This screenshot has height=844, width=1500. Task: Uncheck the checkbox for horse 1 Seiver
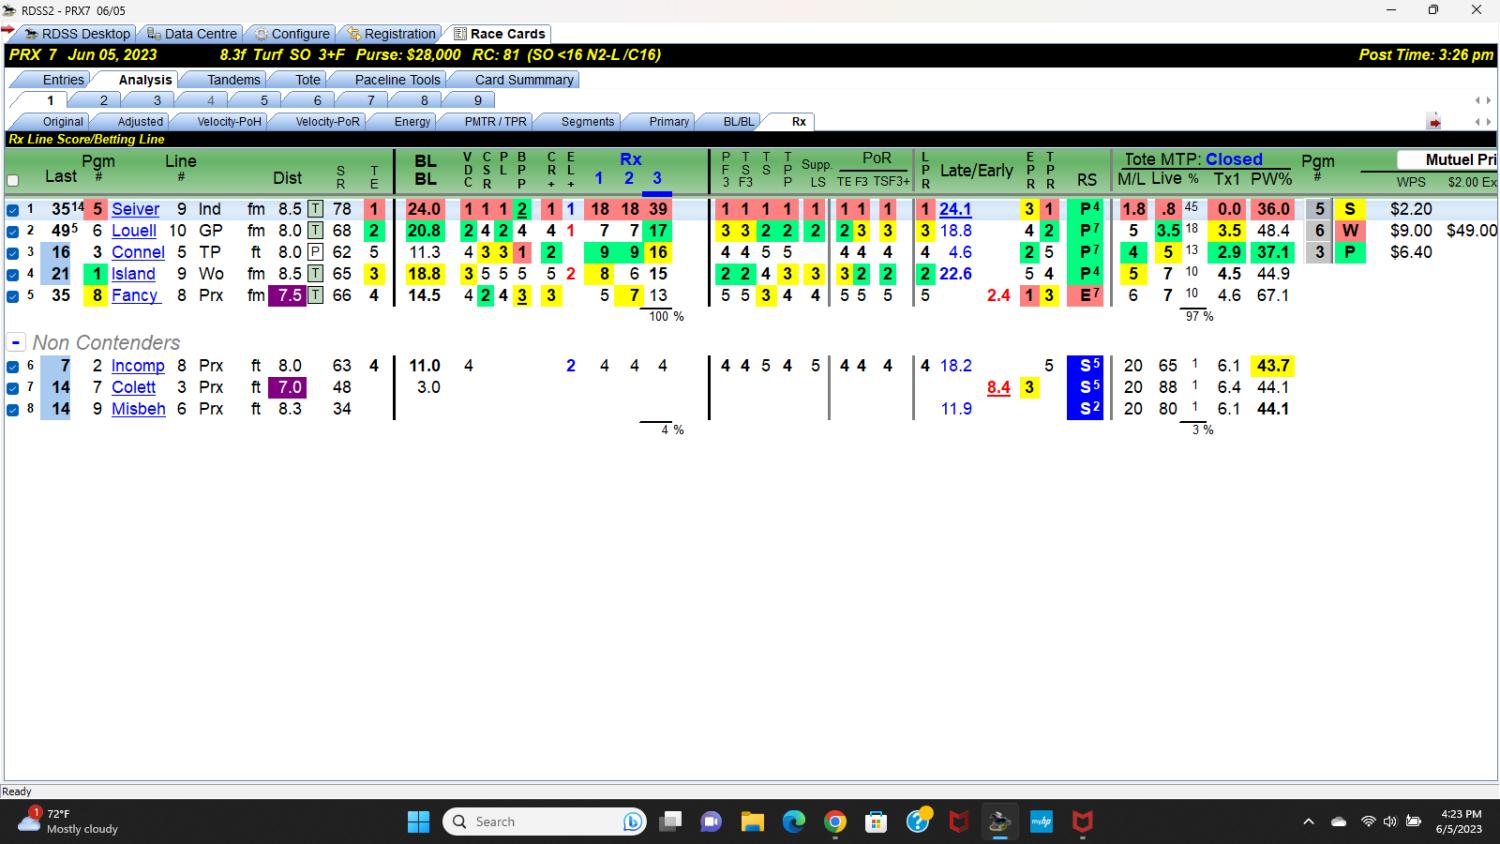tap(13, 210)
